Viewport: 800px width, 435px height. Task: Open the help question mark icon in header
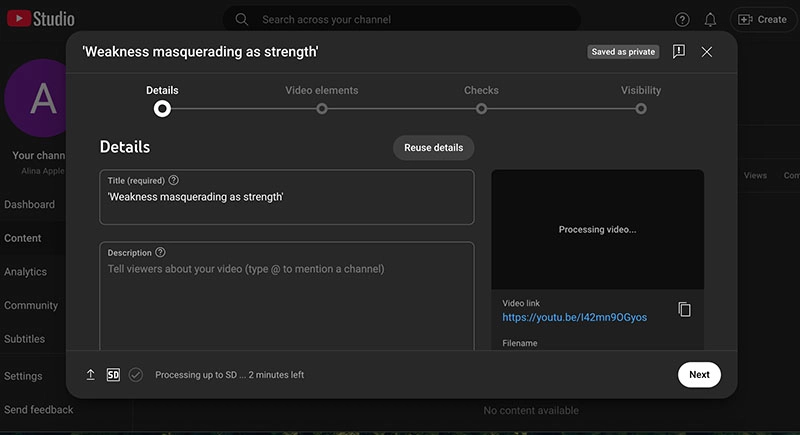(x=682, y=19)
